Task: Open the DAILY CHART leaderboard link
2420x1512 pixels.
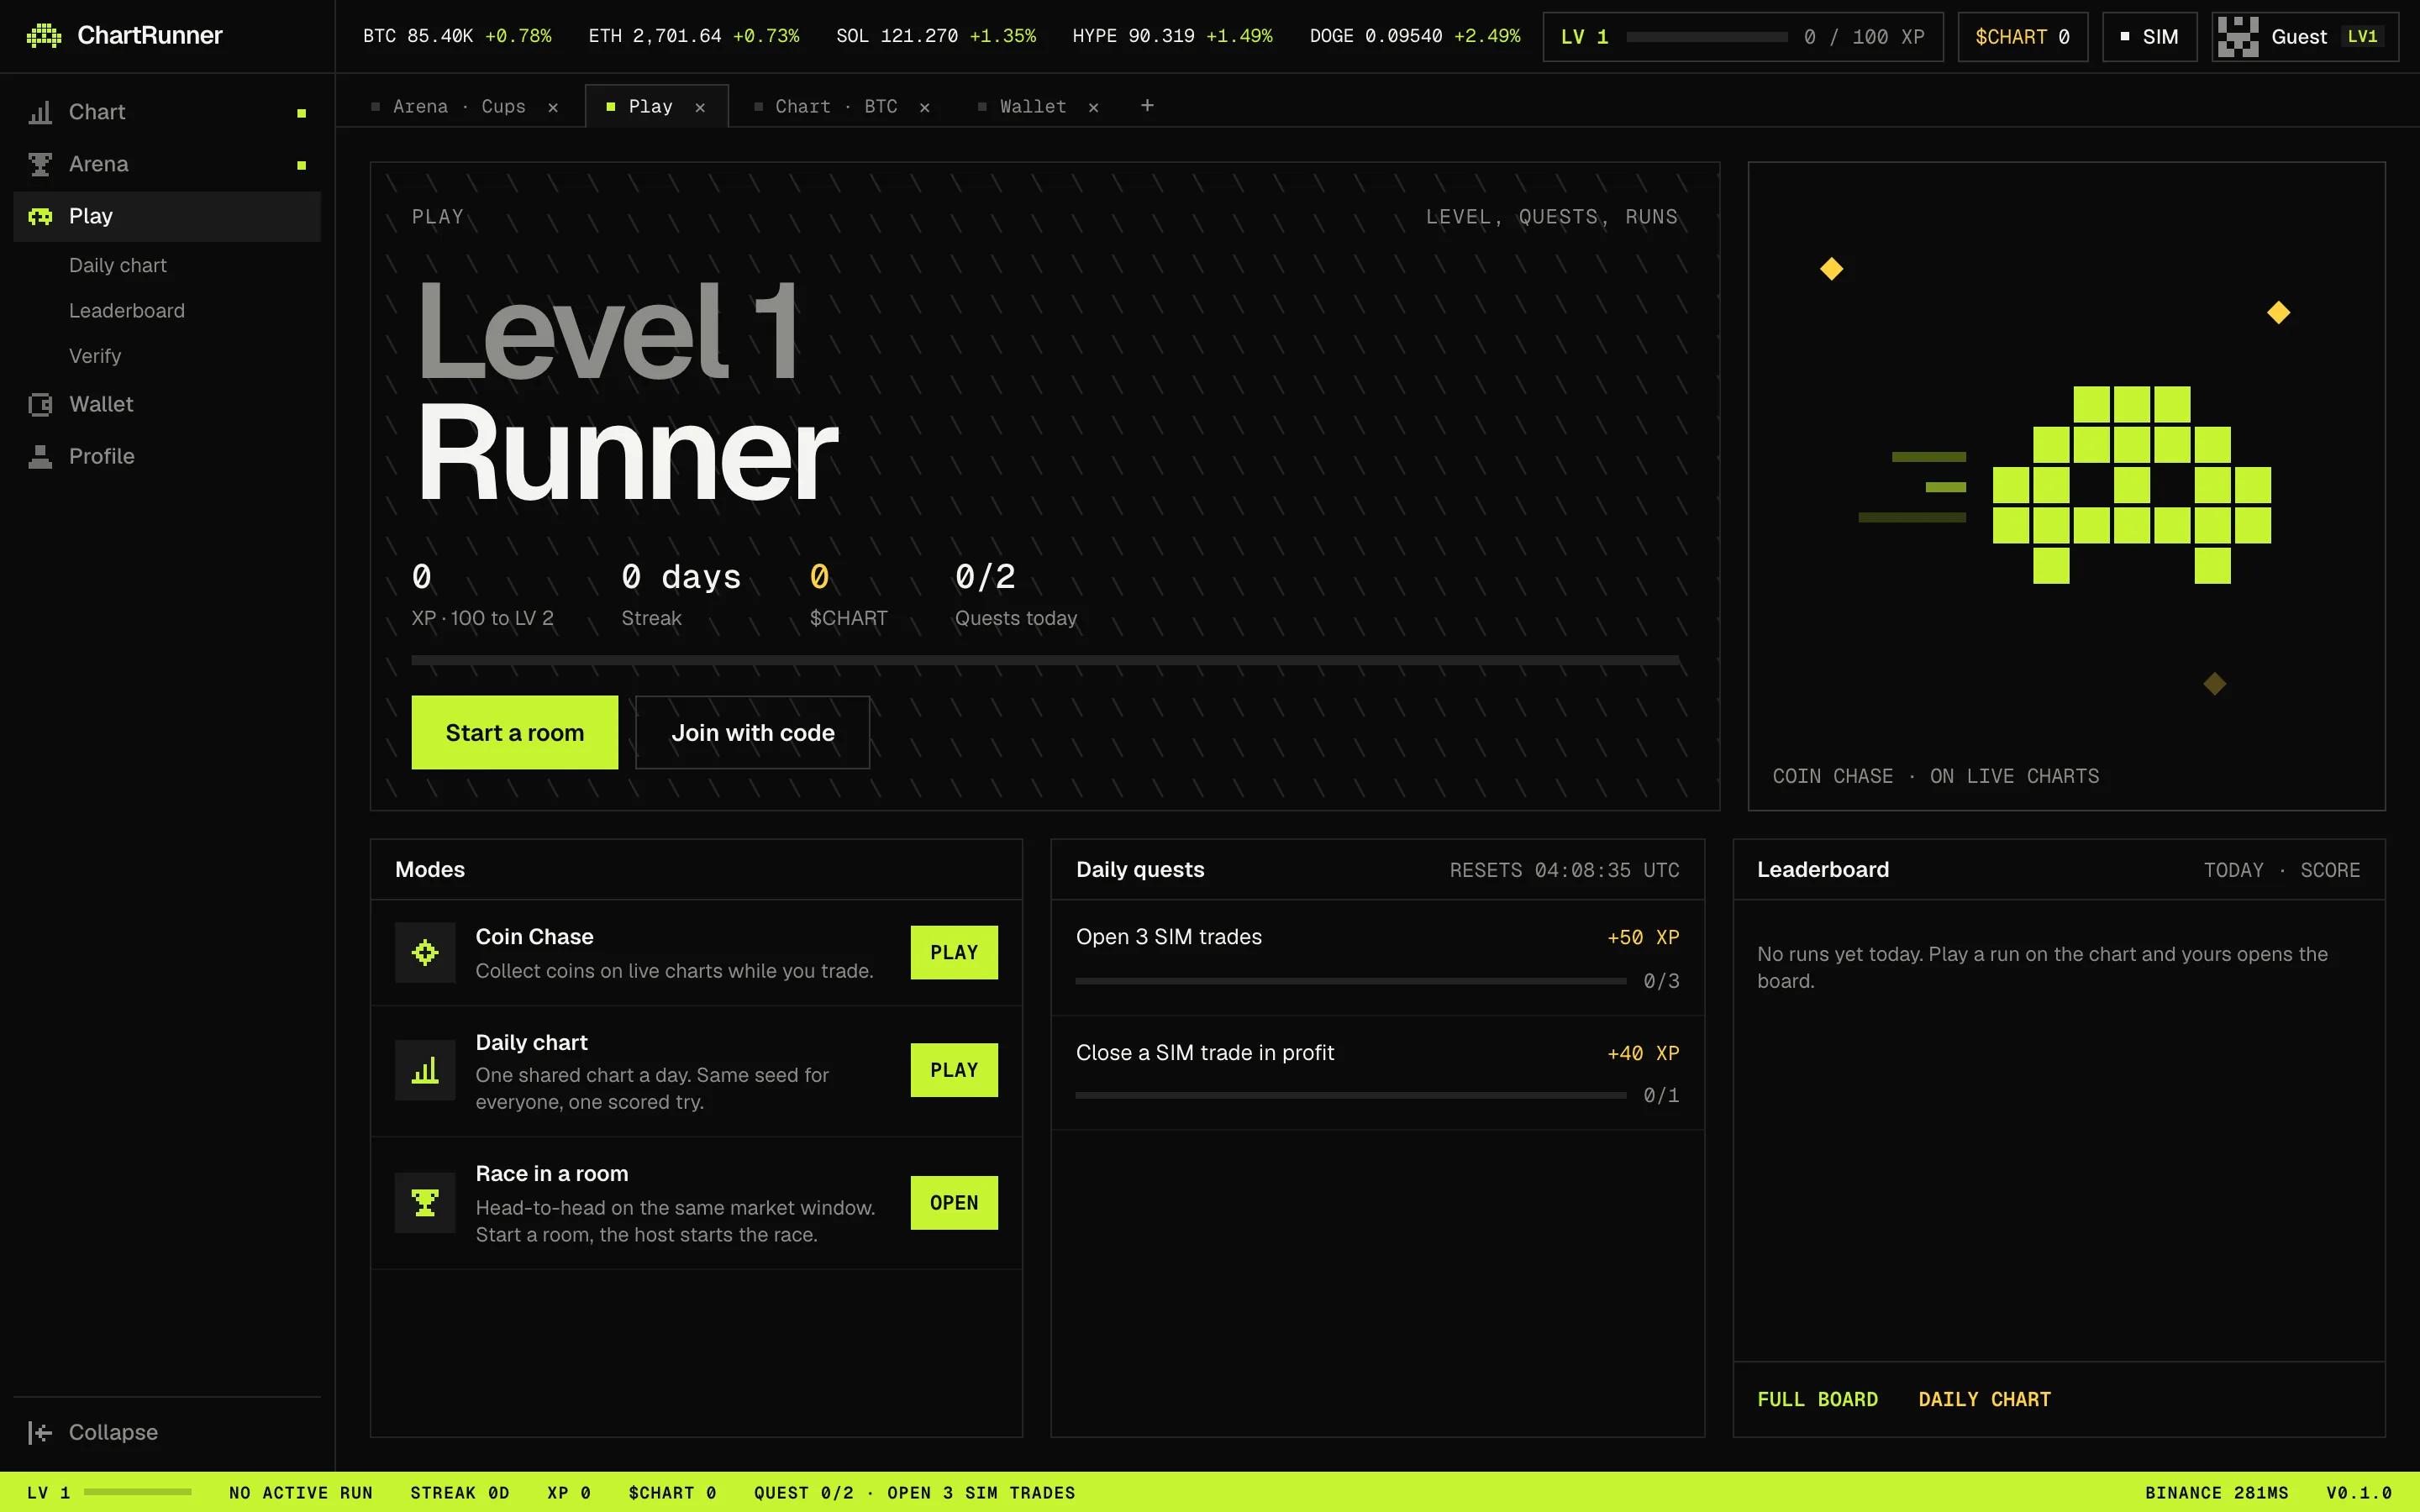Action: pos(1984,1399)
